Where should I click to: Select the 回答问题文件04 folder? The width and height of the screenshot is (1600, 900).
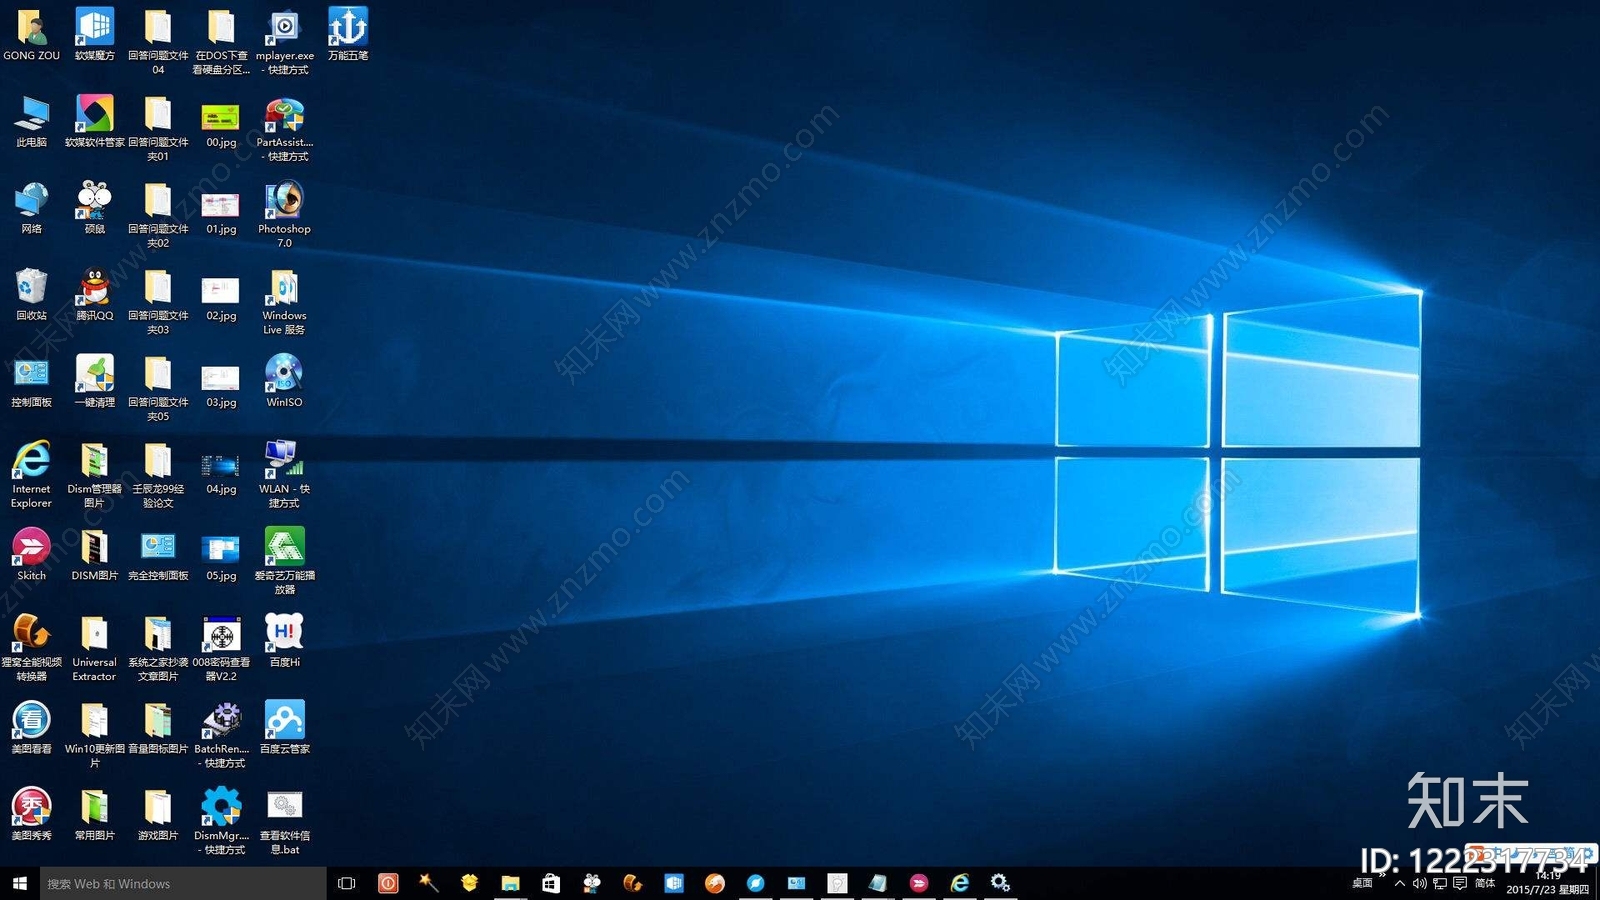(x=158, y=41)
